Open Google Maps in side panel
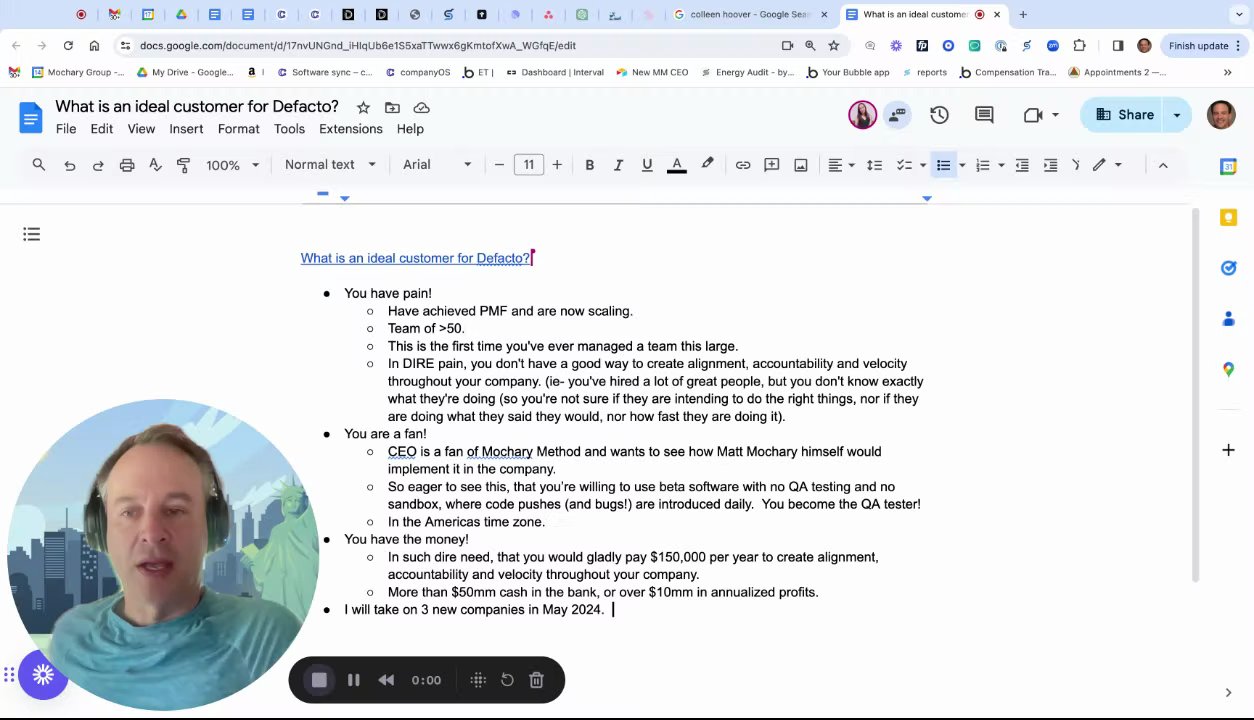 (x=1228, y=370)
